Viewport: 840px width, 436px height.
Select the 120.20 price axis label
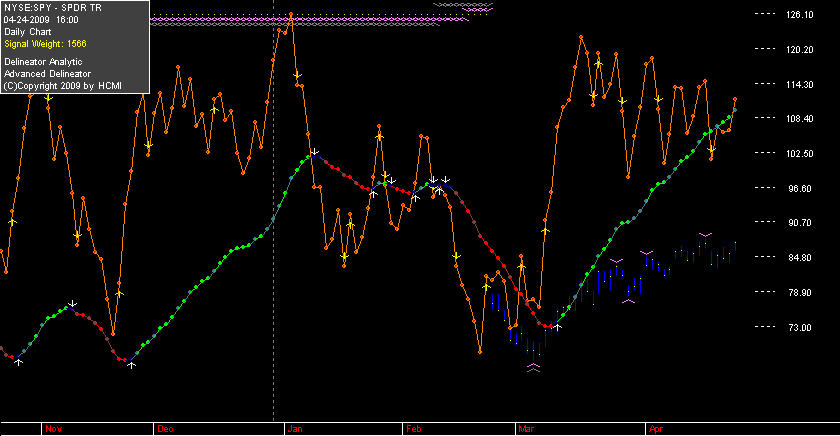pyautogui.click(x=800, y=49)
